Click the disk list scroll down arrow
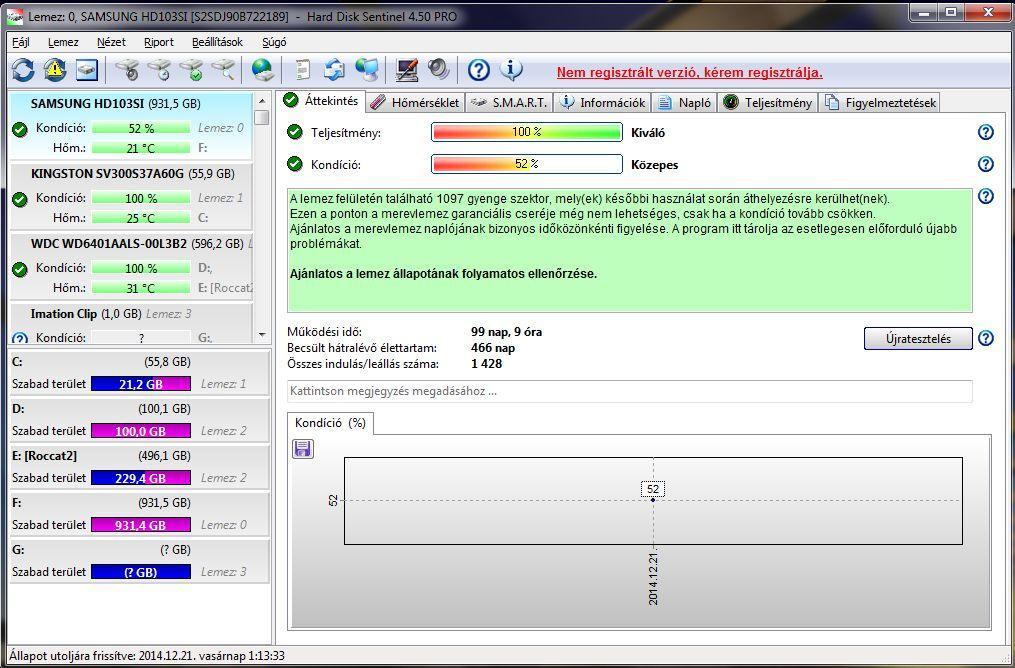Screen dimensions: 1015x668 click(262, 335)
